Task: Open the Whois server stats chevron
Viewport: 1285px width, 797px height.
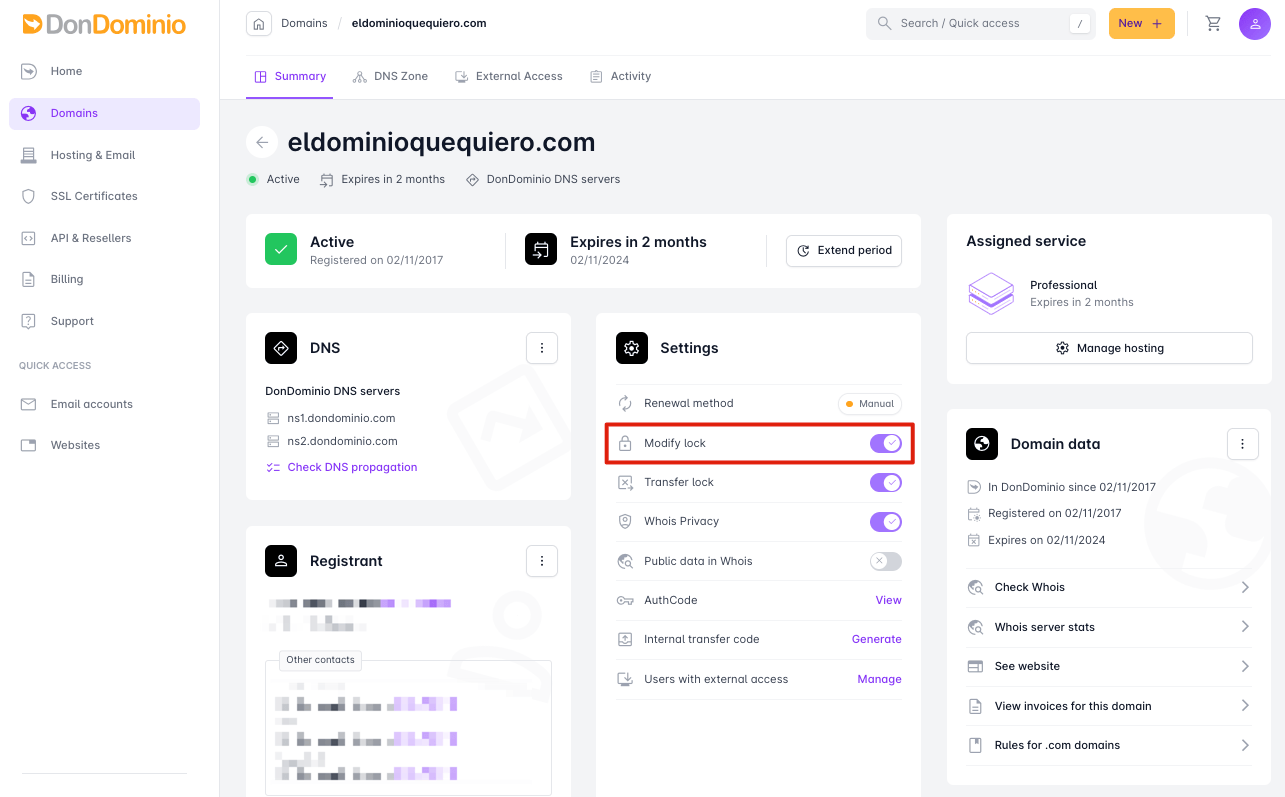Action: 1245,627
